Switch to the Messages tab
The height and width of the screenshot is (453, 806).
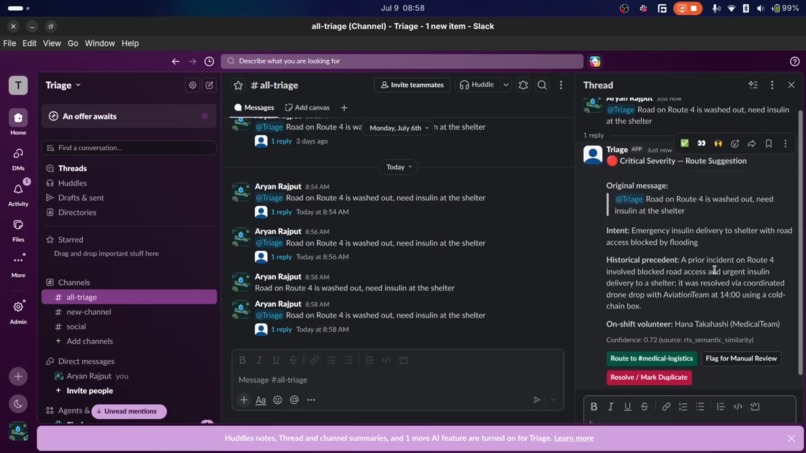click(254, 107)
